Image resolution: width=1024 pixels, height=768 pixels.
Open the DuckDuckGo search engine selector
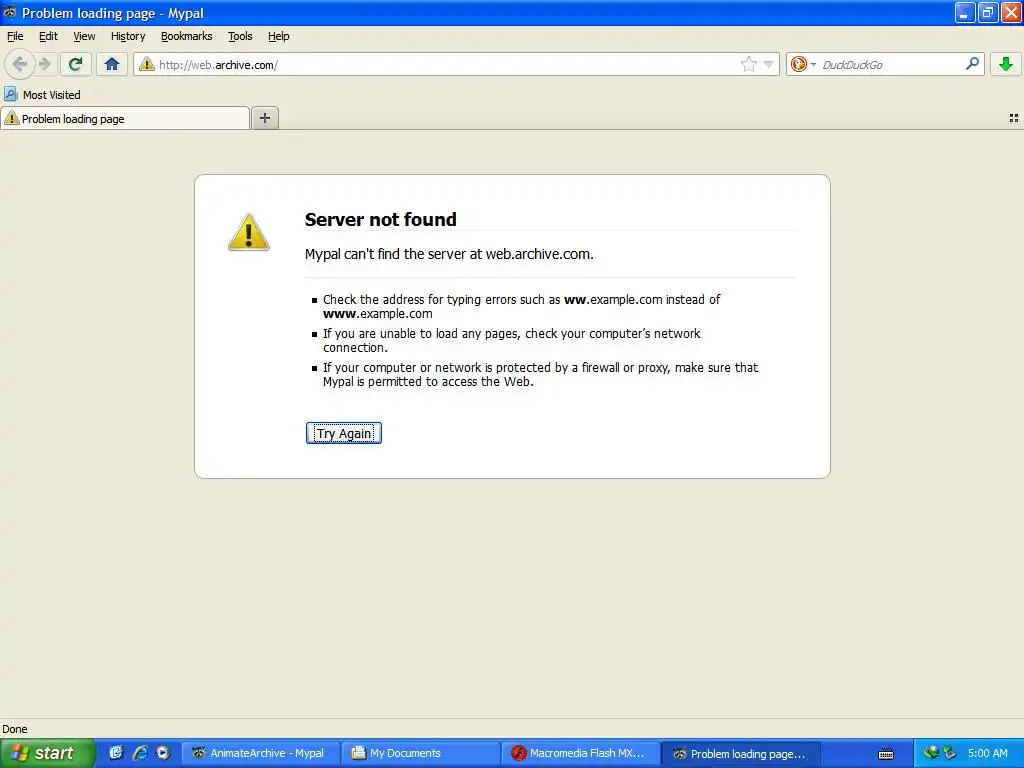[803, 64]
